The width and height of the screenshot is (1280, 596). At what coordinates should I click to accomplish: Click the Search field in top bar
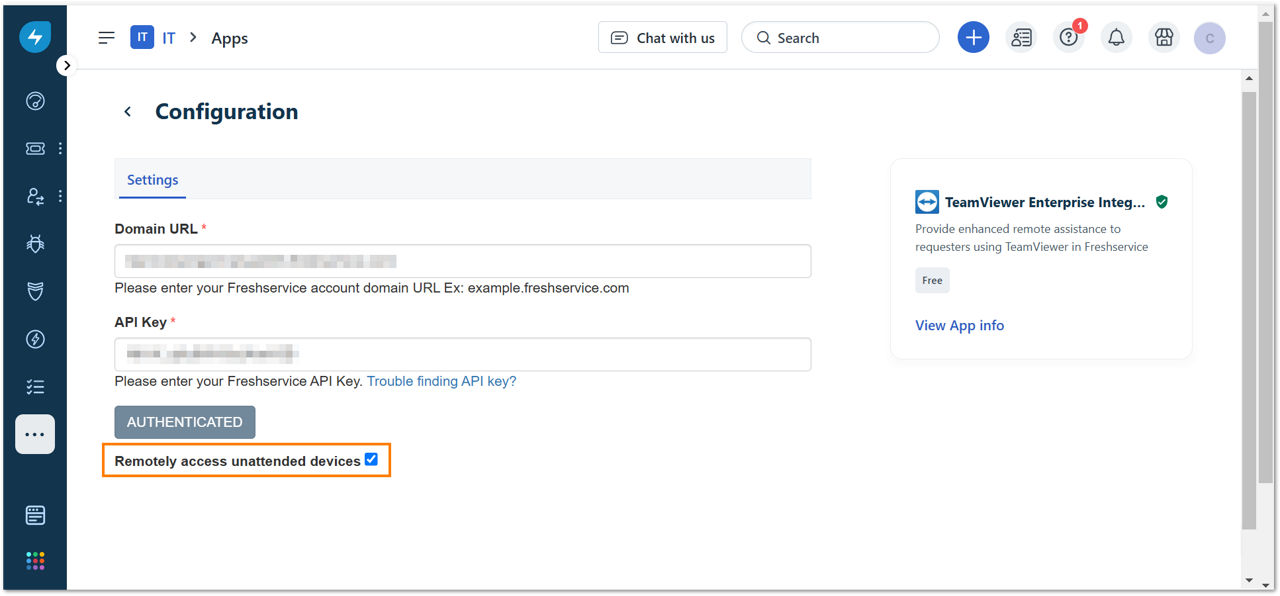[840, 38]
